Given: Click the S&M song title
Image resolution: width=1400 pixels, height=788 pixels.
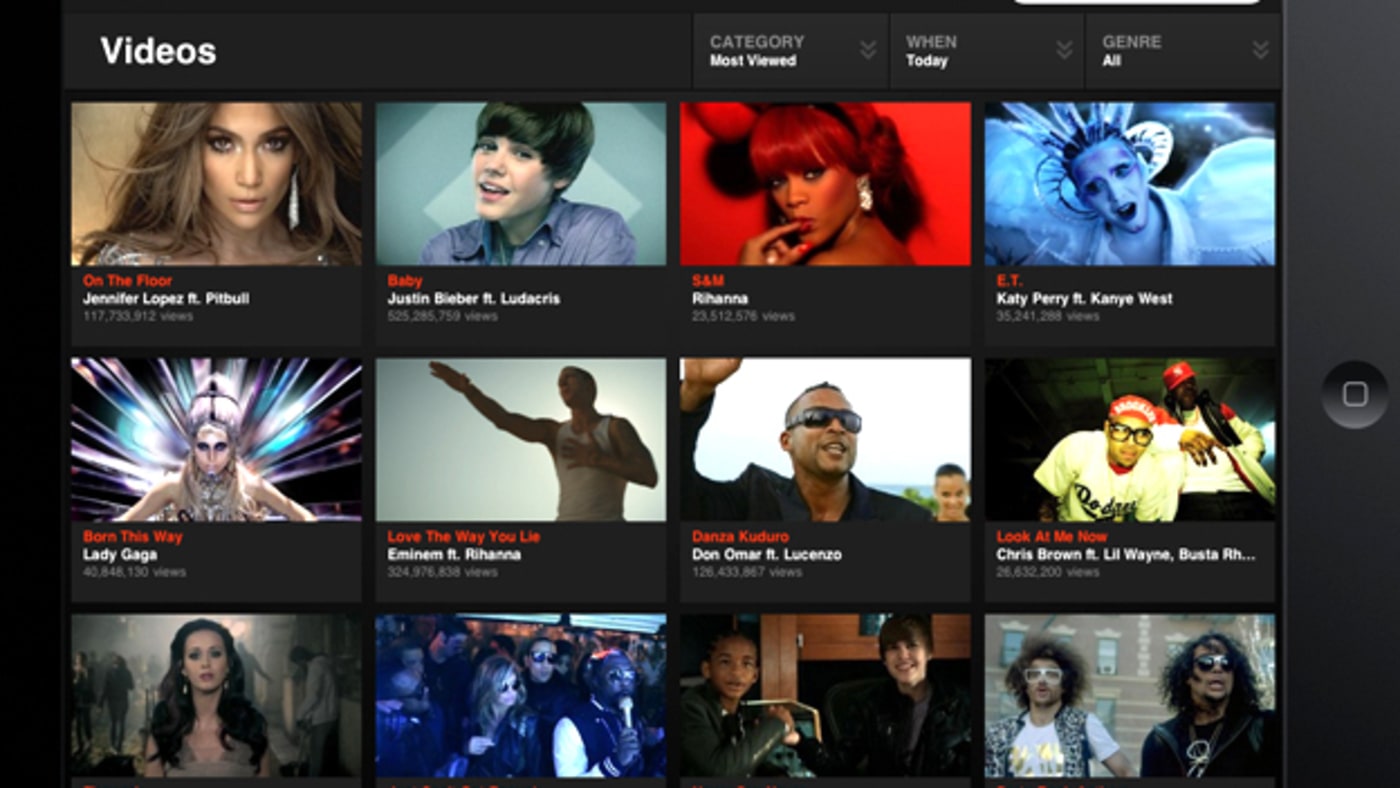Looking at the screenshot, I should [x=707, y=281].
